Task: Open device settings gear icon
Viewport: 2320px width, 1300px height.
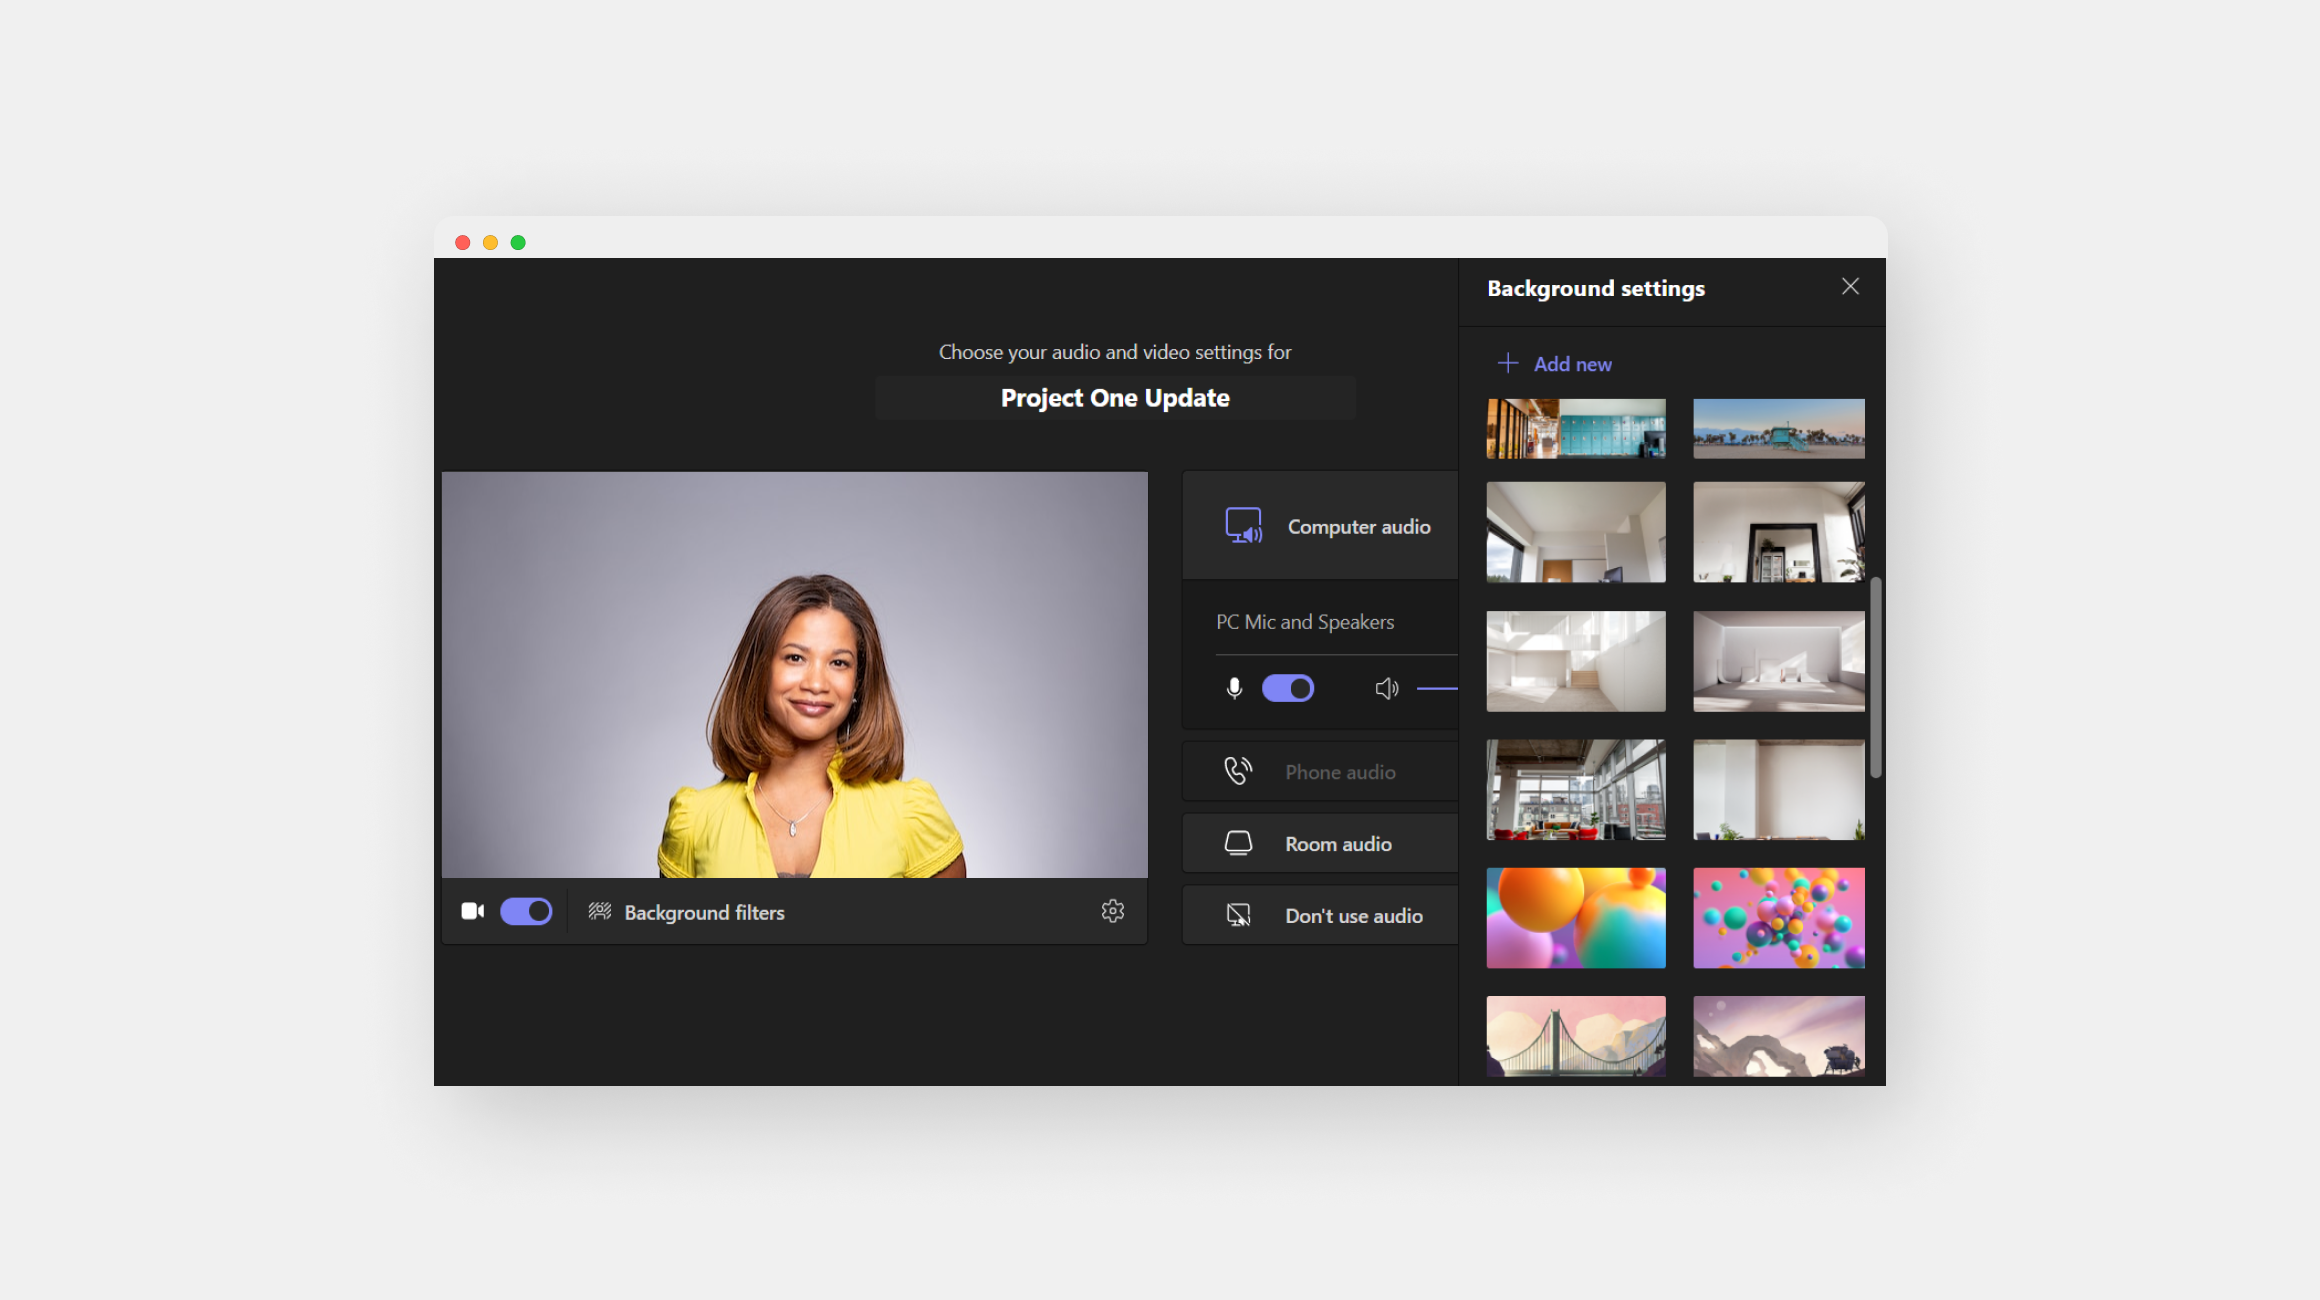Action: 1112,911
